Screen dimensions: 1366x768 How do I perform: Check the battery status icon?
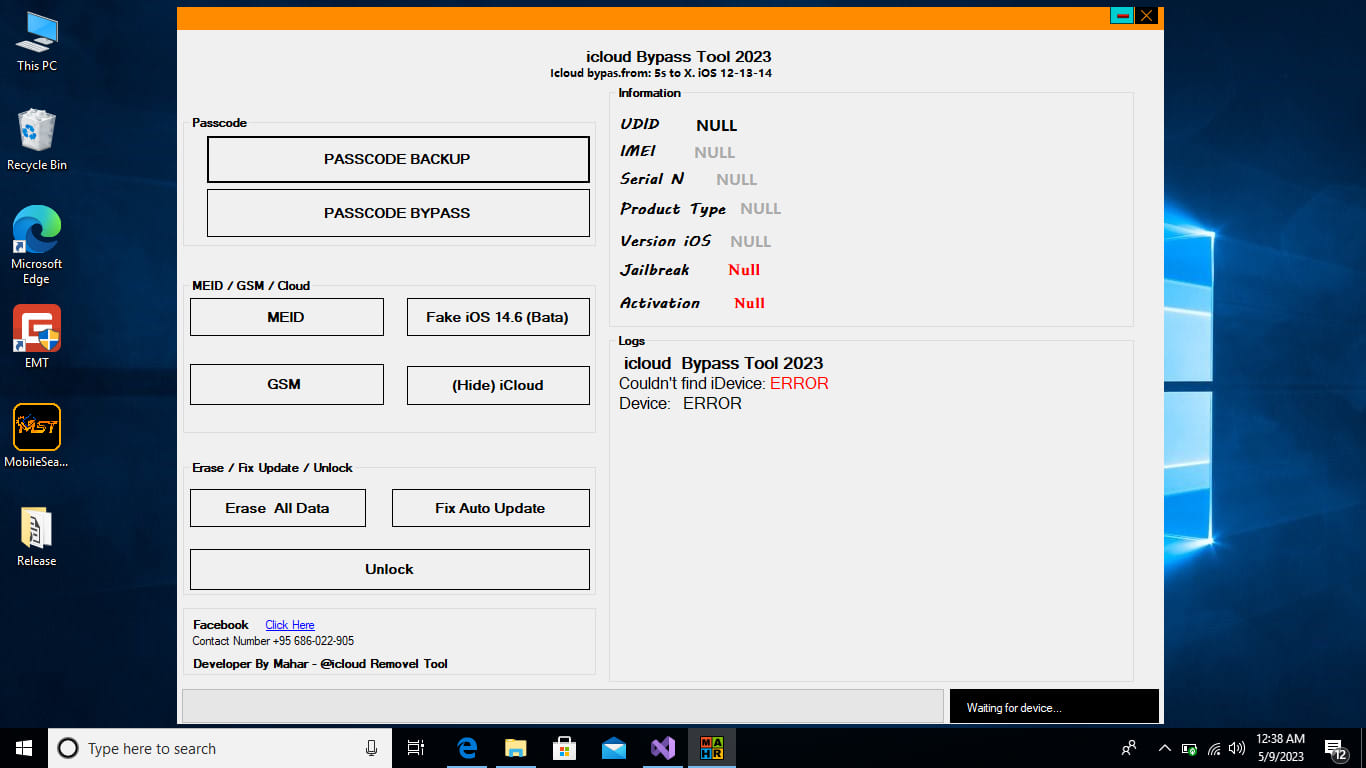(1189, 748)
